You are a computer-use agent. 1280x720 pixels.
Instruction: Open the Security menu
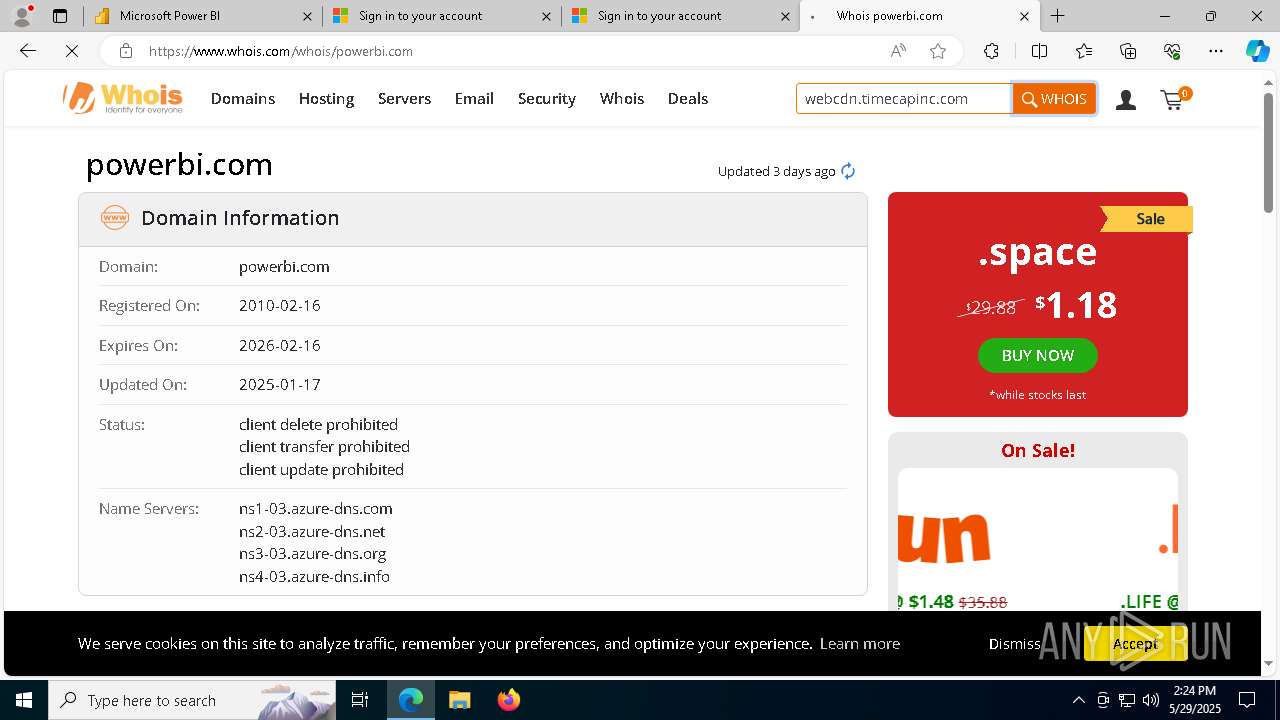[x=546, y=98]
